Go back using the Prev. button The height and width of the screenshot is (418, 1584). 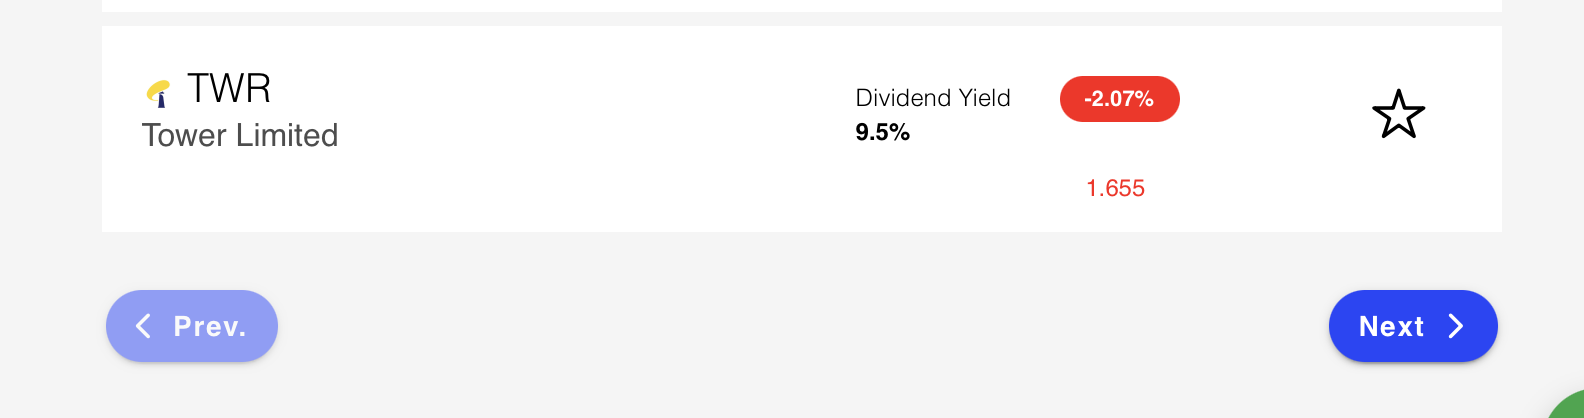point(192,326)
